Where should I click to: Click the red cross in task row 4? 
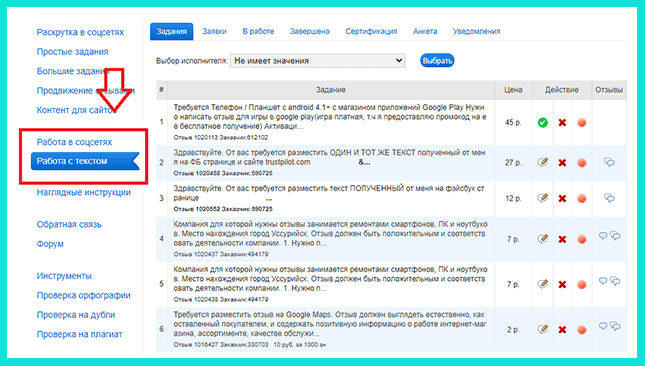coord(562,239)
